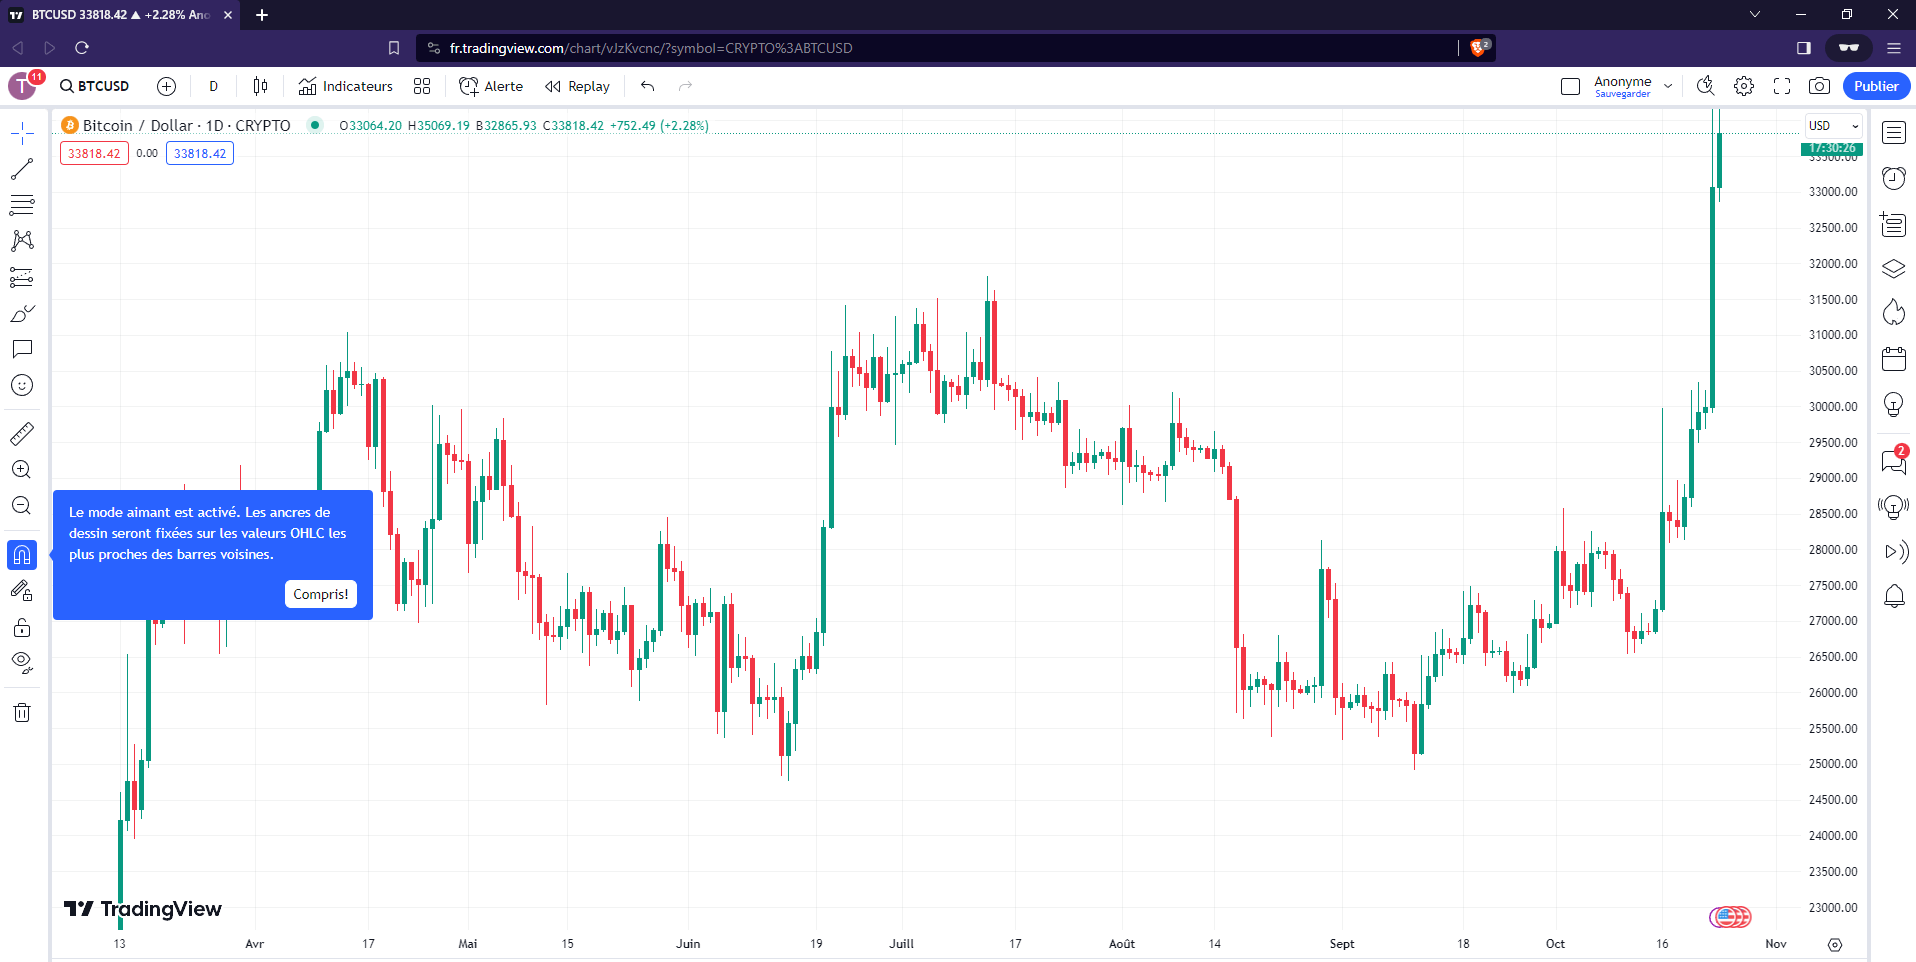The image size is (1916, 962).
Task: Delete drawings with trash icon
Action: point(22,712)
